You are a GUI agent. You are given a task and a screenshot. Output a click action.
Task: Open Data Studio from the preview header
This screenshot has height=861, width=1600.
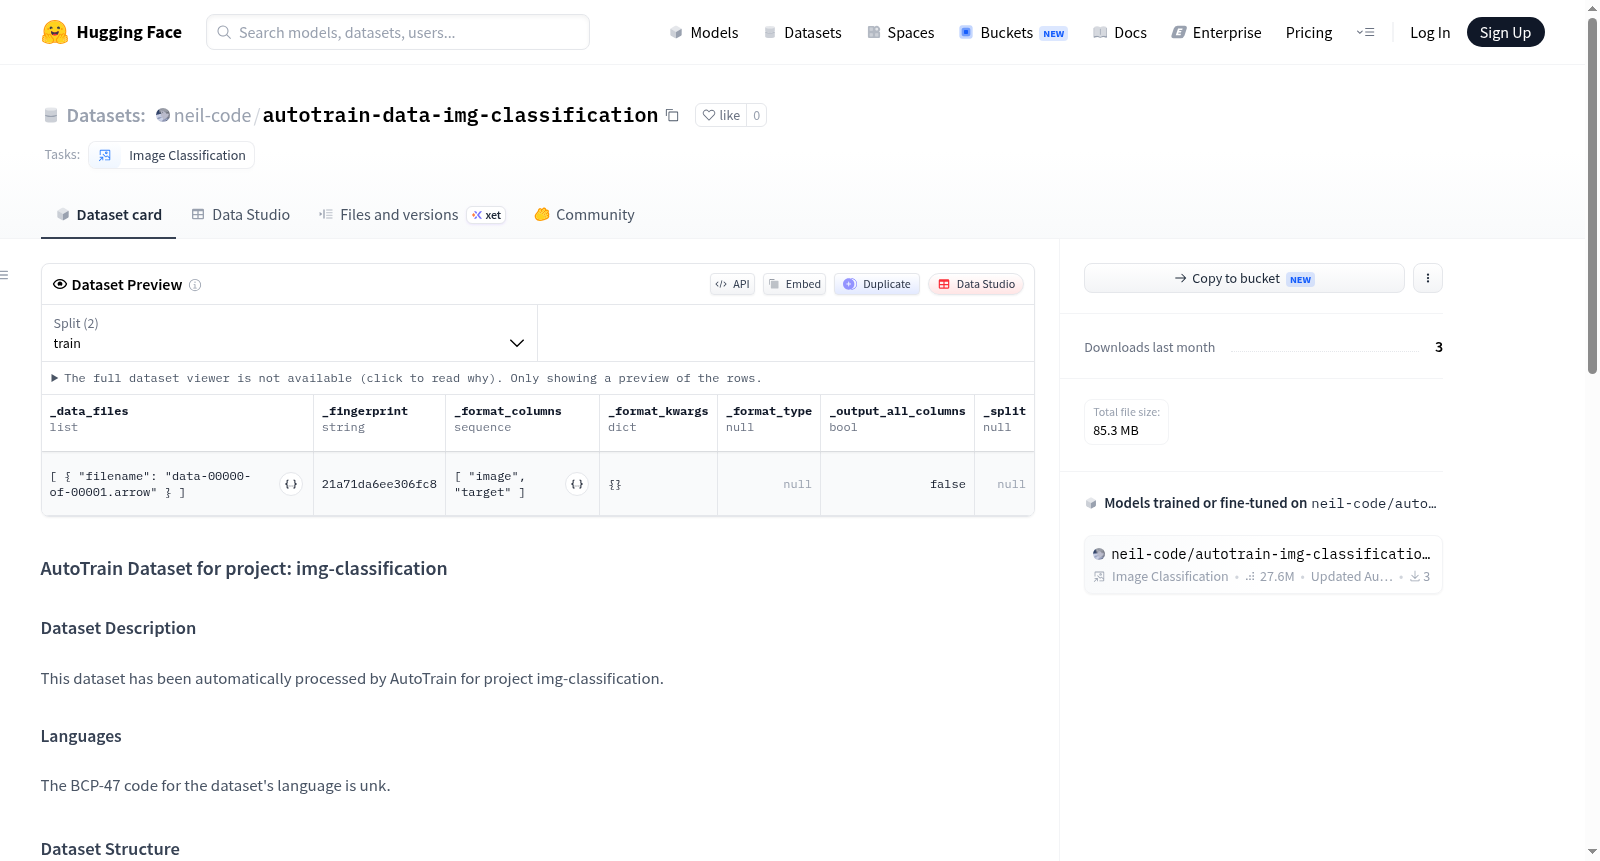coord(976,284)
